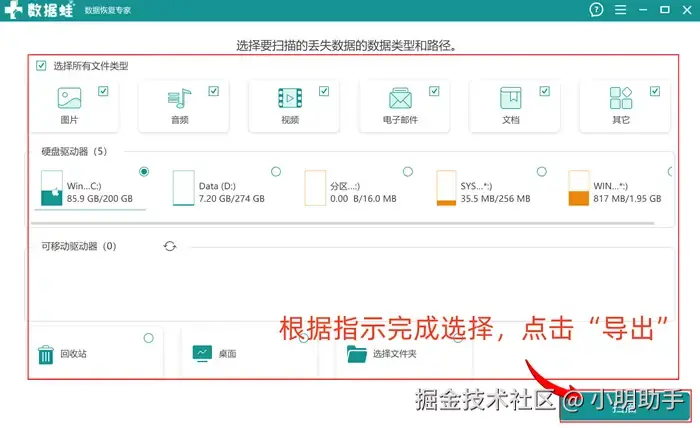
Task: Click the 817 MB/1.95 GB text
Action: [x=627, y=199]
